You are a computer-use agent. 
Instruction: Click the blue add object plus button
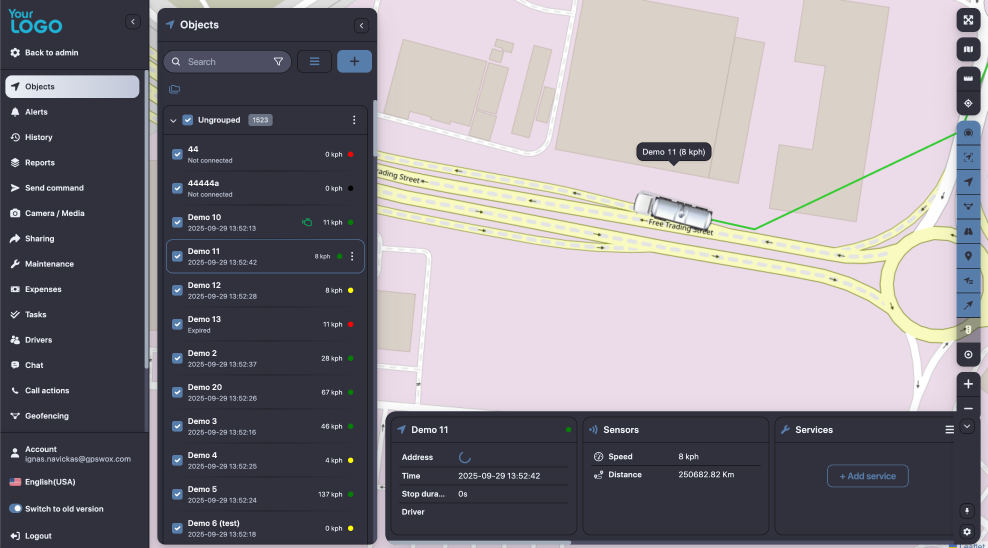354,61
